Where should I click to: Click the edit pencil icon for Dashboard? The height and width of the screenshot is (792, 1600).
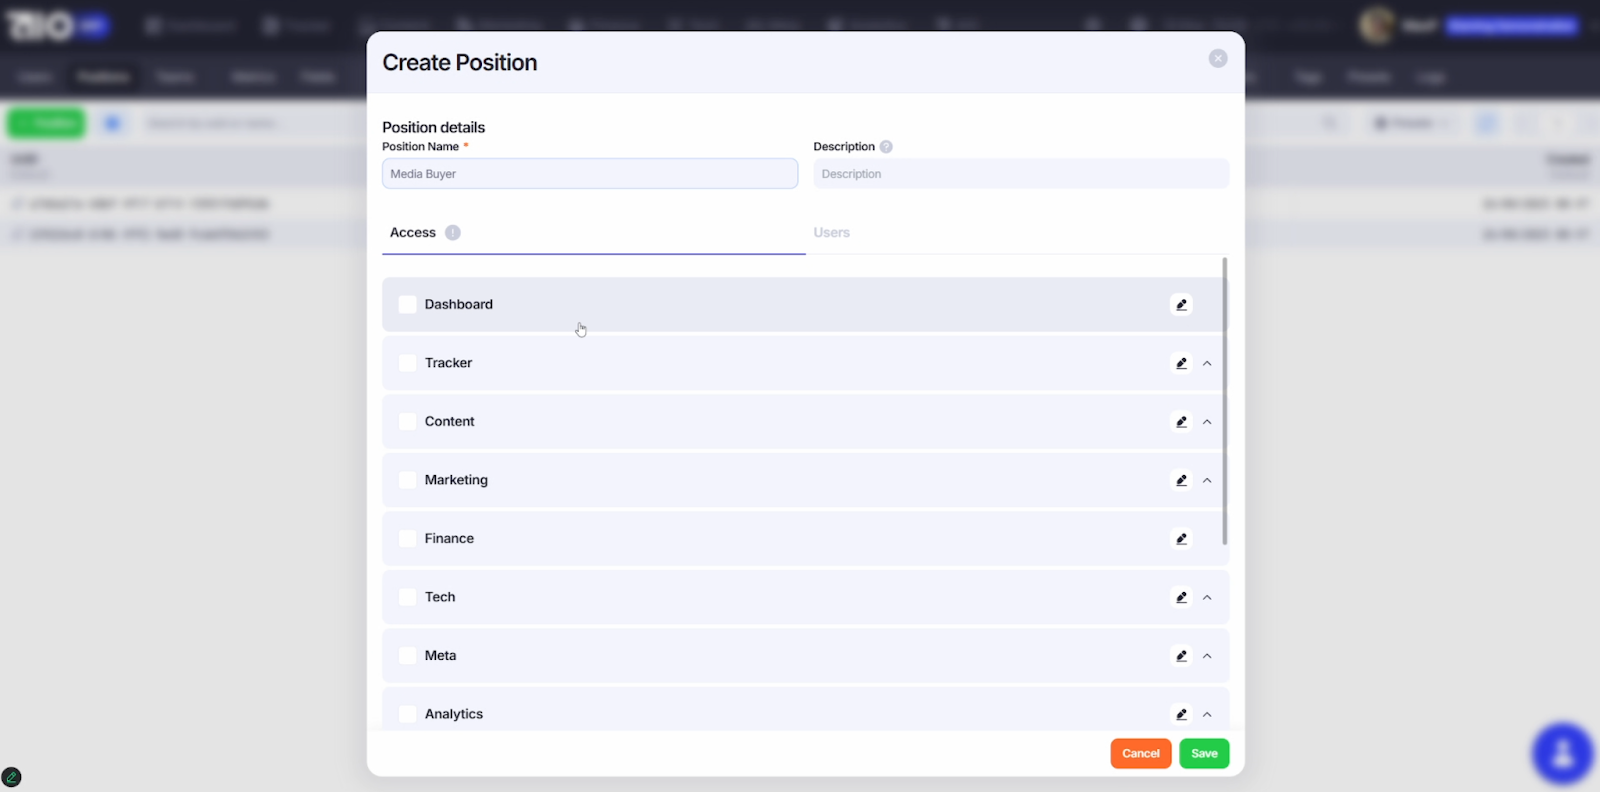(x=1181, y=305)
